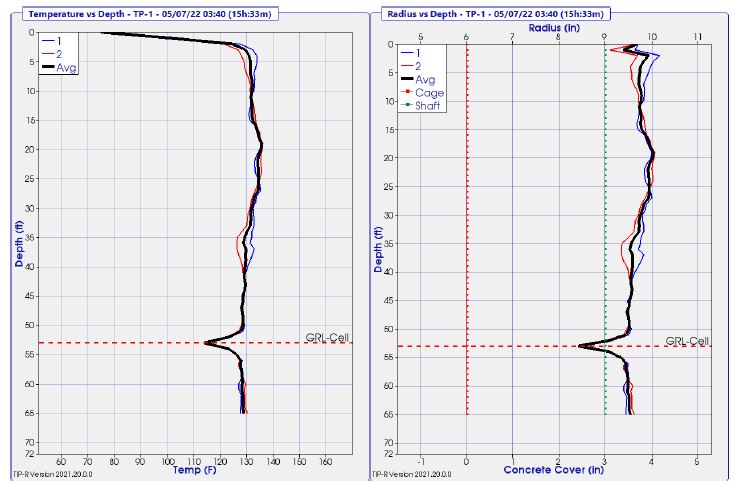
Task: Select legend entry 1 in Temperature chart
Action: (x=48, y=40)
